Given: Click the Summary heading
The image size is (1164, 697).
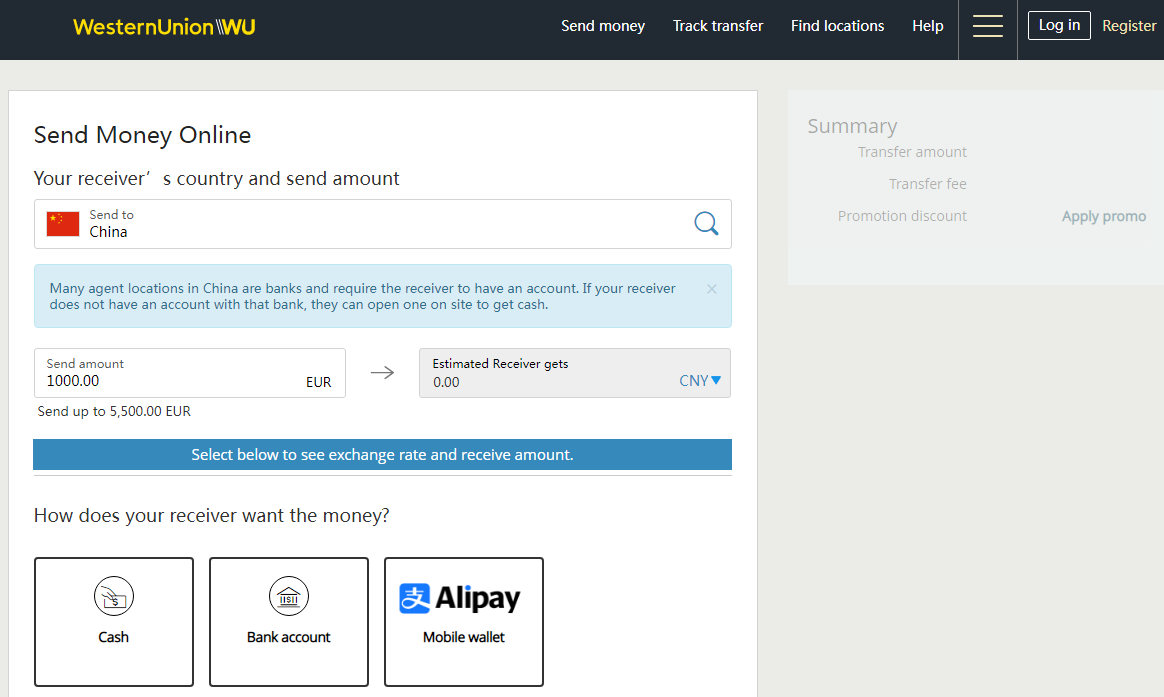Looking at the screenshot, I should point(852,126).
